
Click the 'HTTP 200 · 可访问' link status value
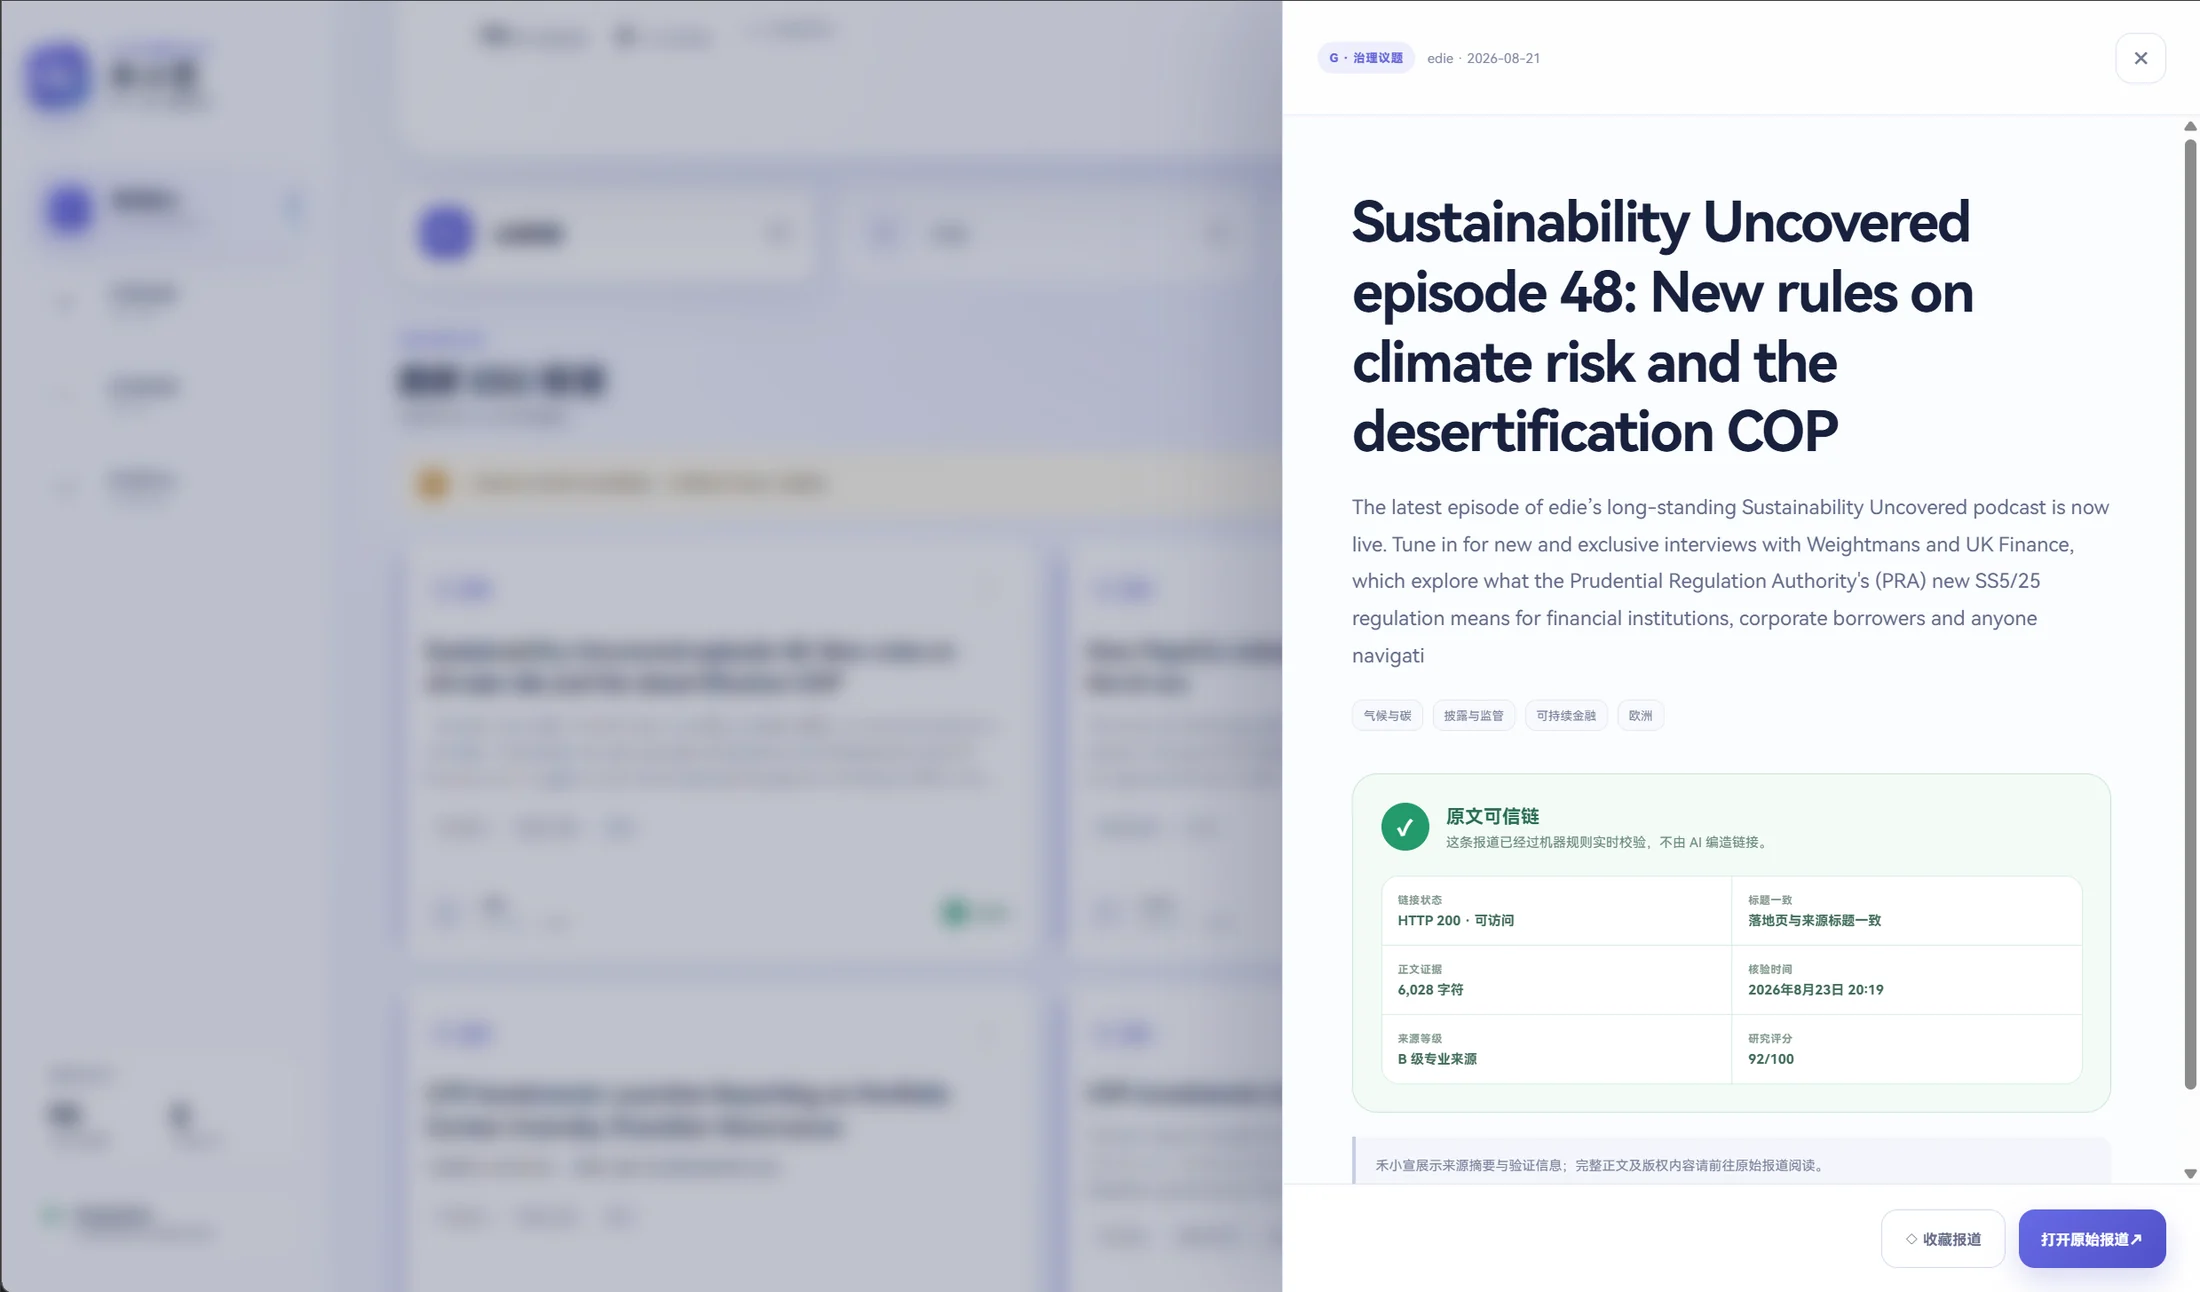(x=1456, y=920)
